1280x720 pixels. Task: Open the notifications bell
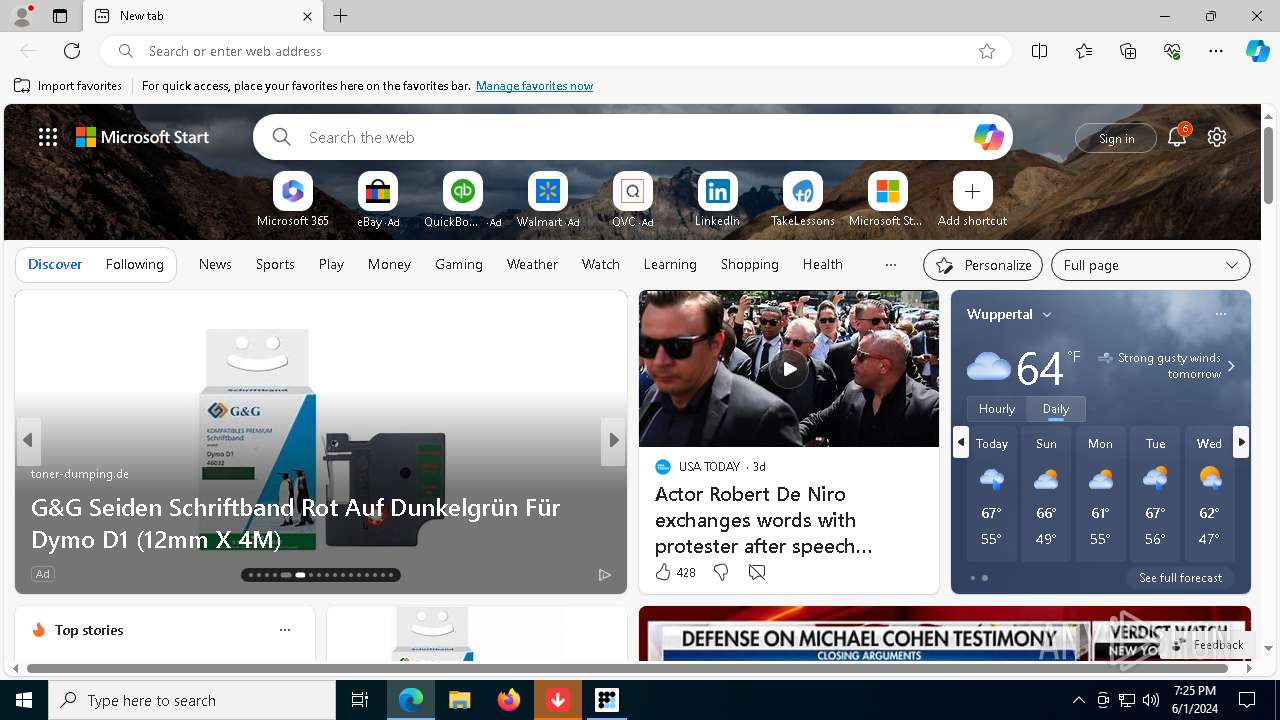(1177, 137)
